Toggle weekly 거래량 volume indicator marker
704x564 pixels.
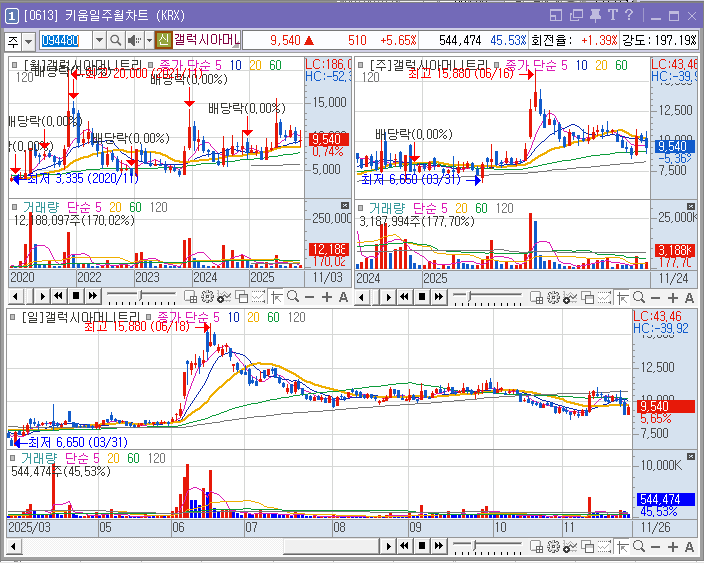click(x=361, y=208)
